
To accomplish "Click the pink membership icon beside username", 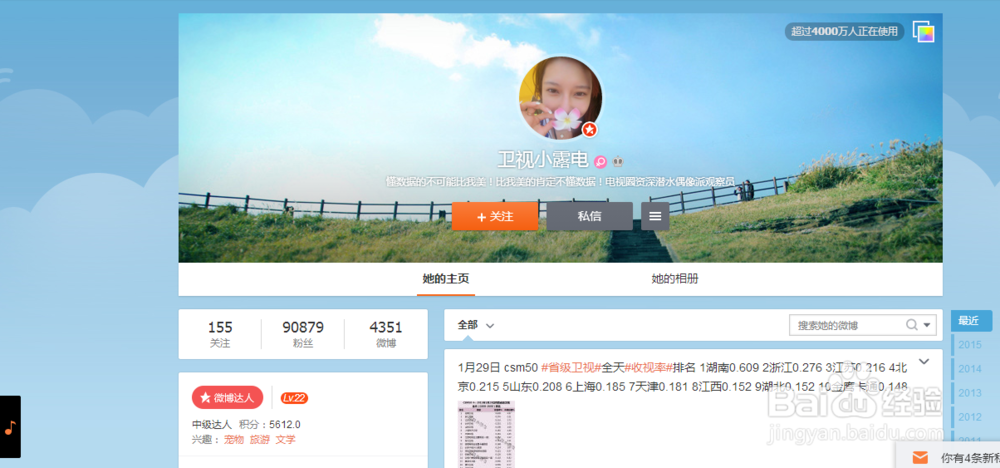I will [600, 162].
